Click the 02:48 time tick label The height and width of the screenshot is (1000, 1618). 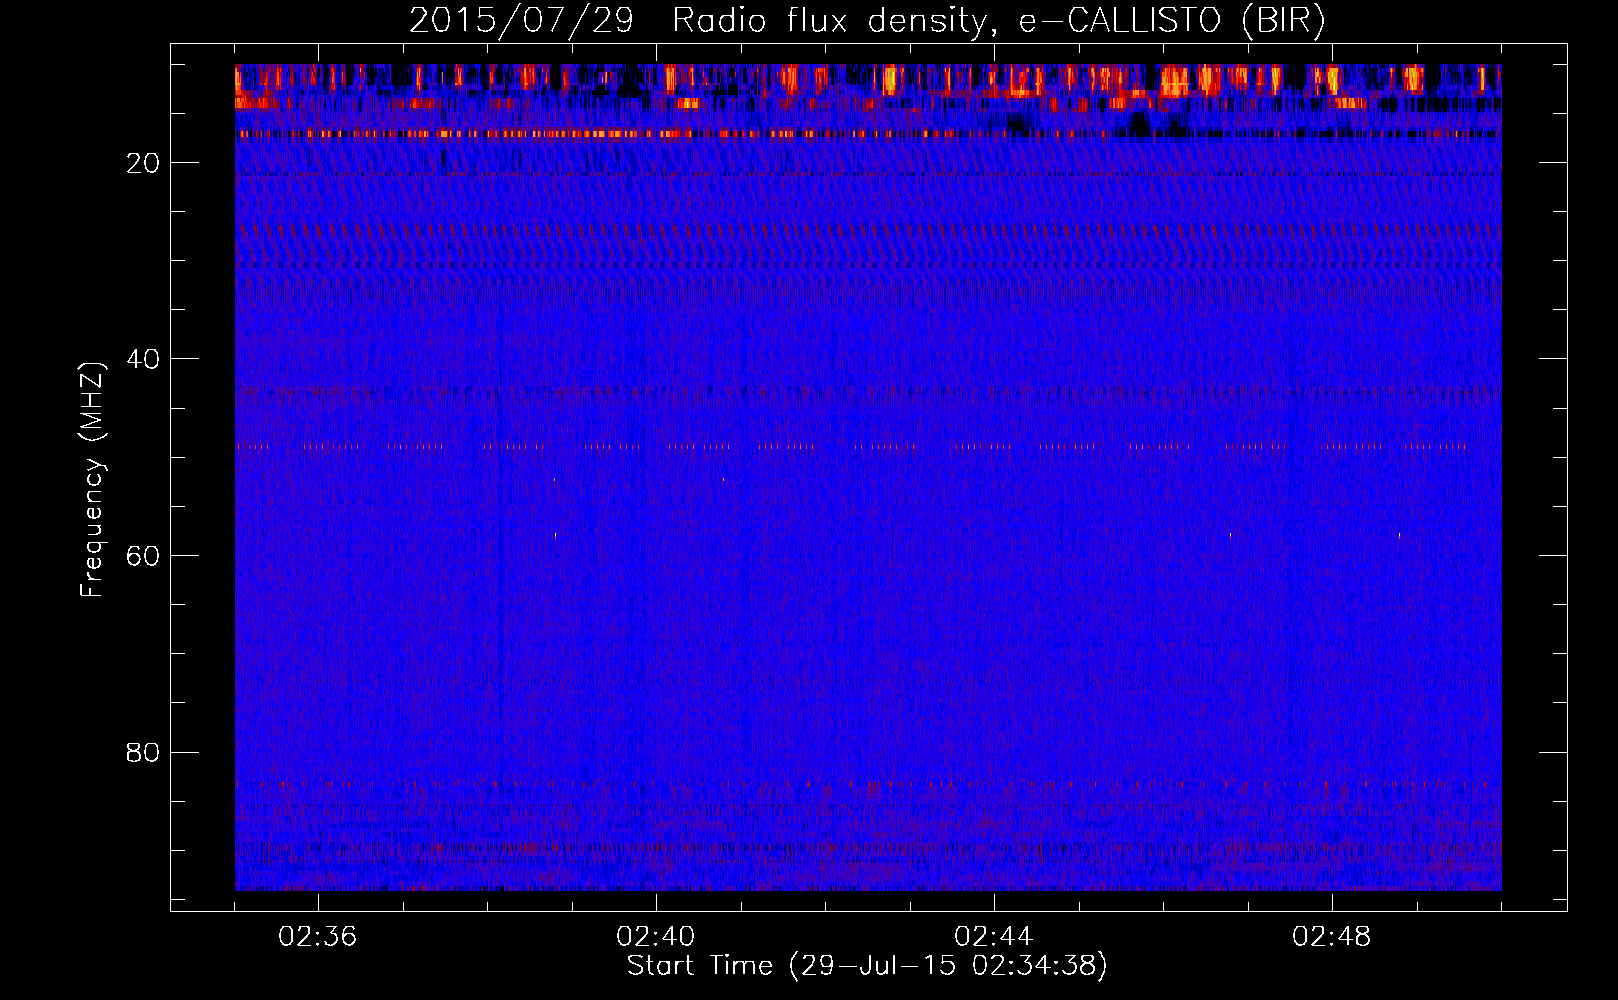1332,937
